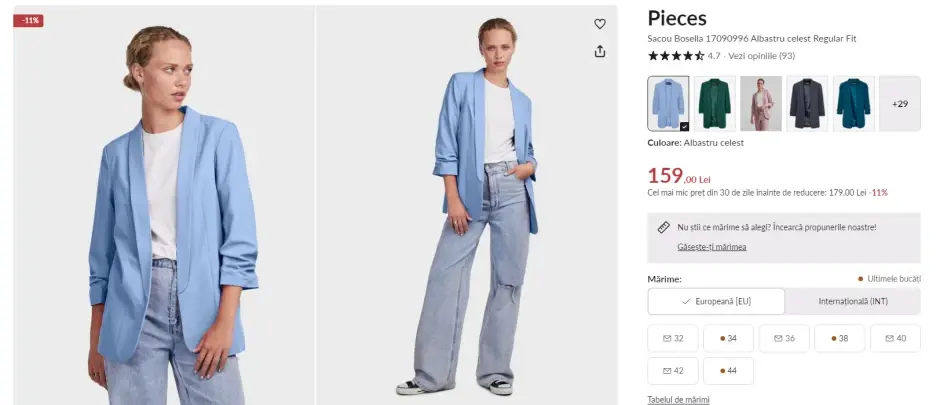Open the Găsește-ți mărimea link

point(712,247)
